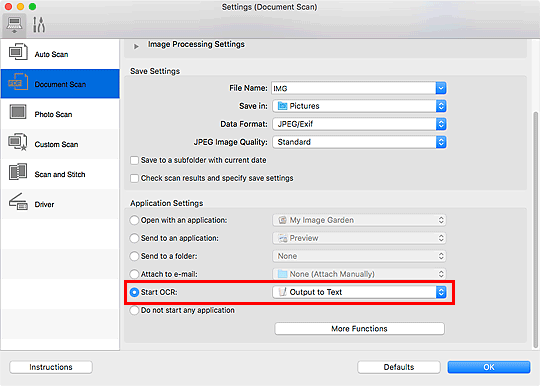Open the scan-from-computer settings tab icon
Viewport: 540px width, 386px height.
point(14,25)
